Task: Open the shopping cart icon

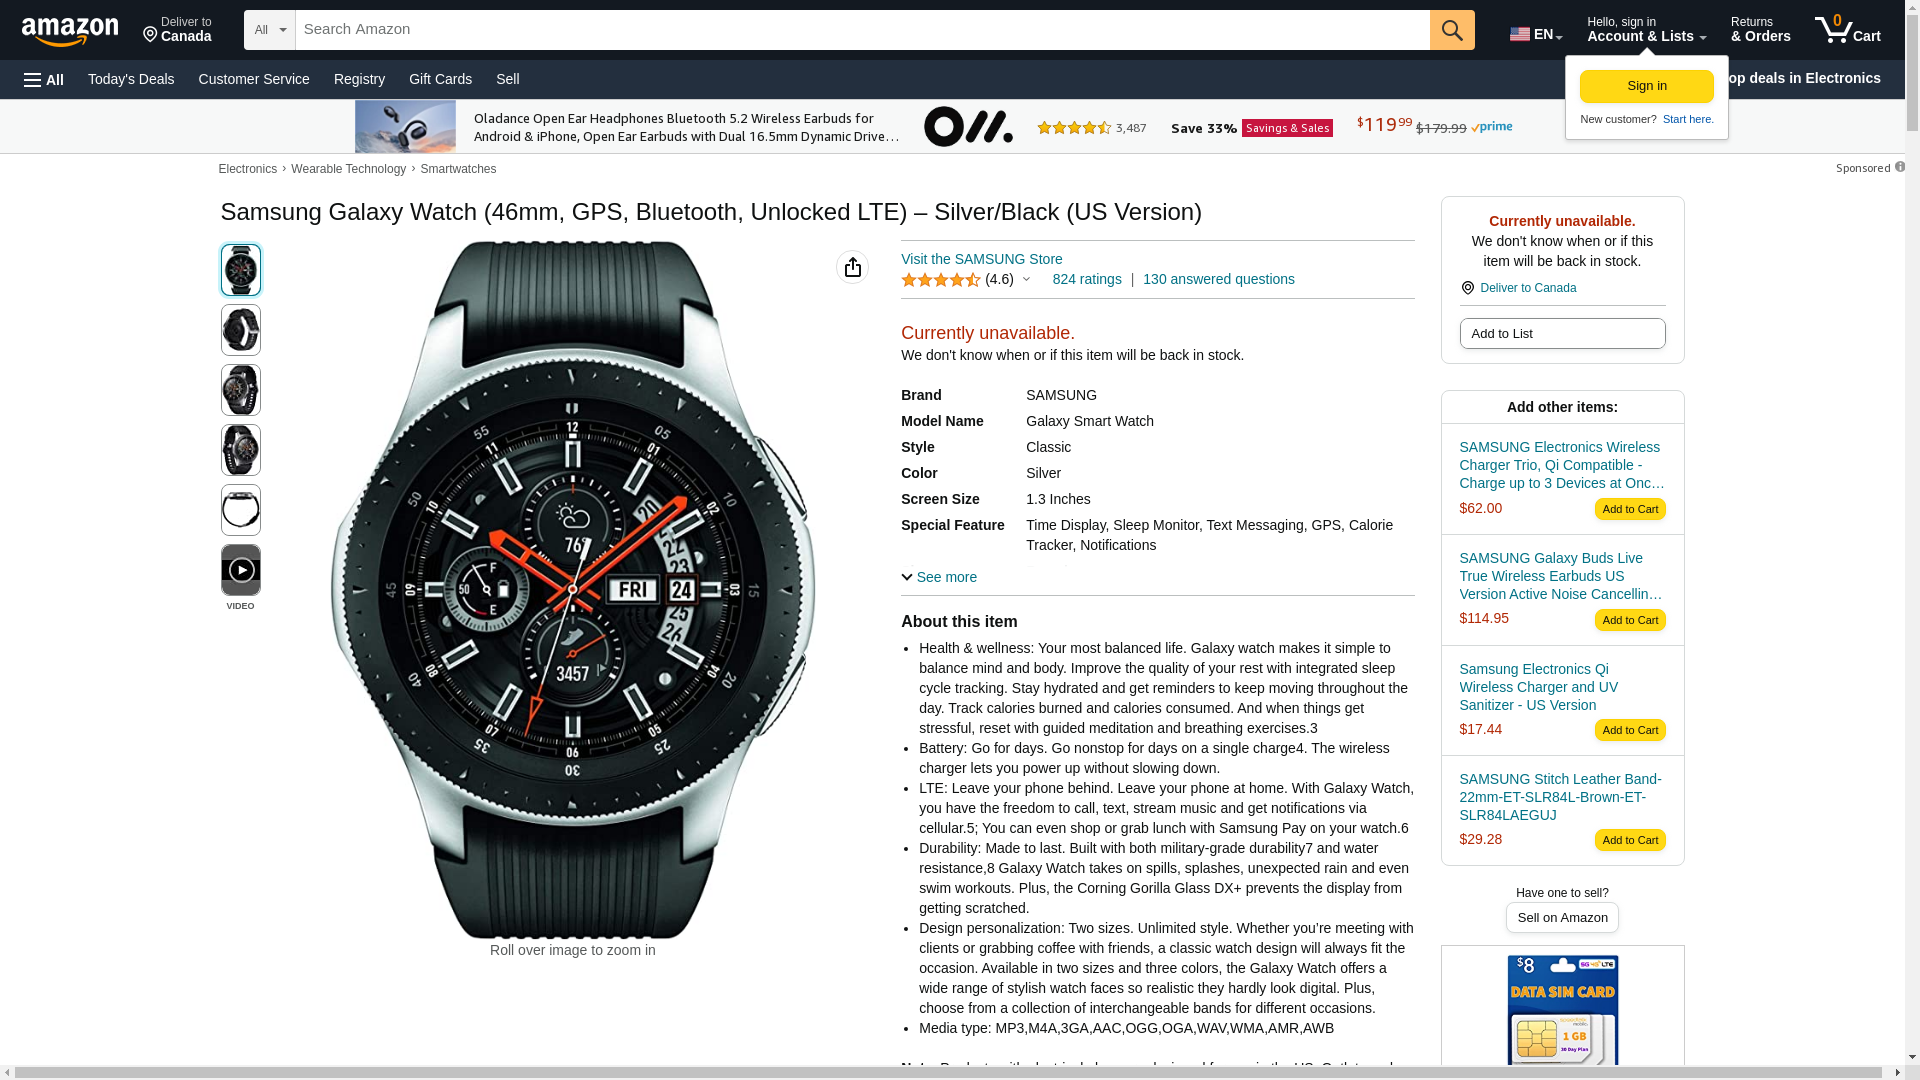Action: (x=1847, y=30)
